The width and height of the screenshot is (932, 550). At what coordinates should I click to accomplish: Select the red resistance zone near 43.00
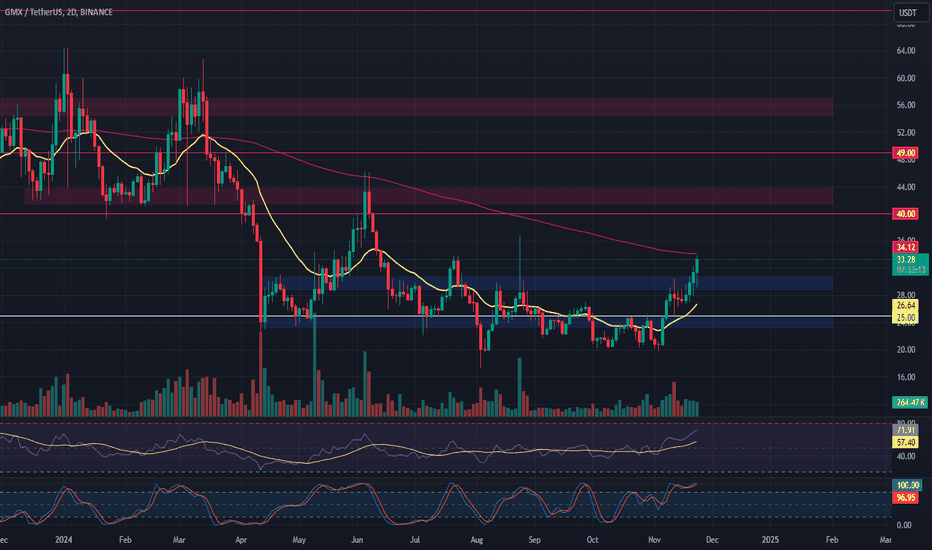(429, 196)
